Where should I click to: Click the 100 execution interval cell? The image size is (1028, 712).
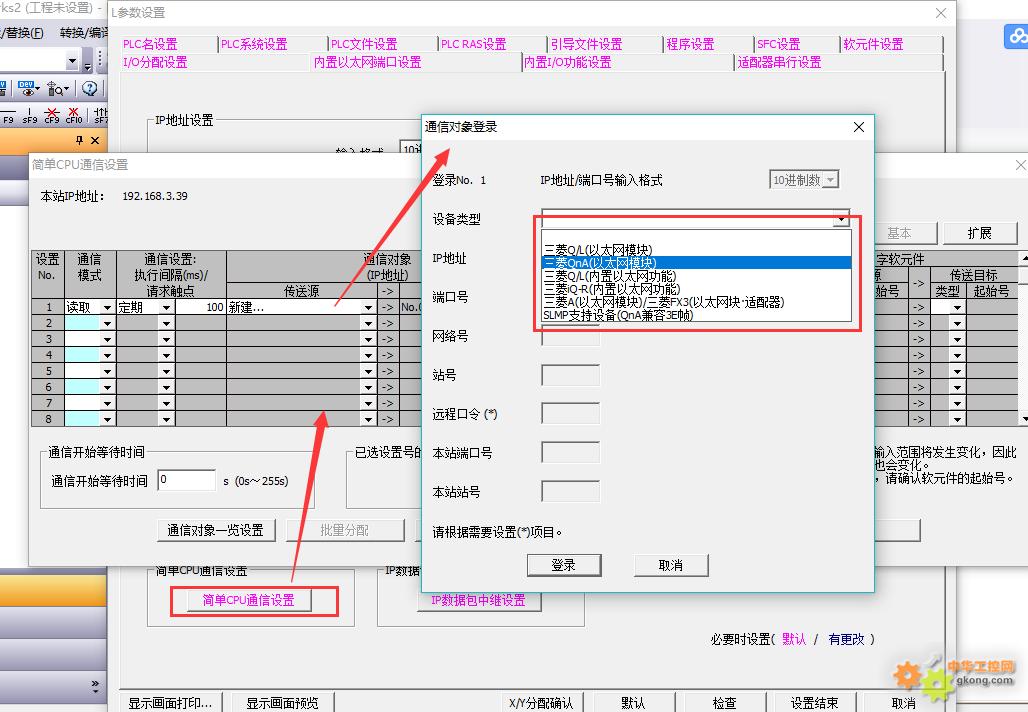click(201, 307)
